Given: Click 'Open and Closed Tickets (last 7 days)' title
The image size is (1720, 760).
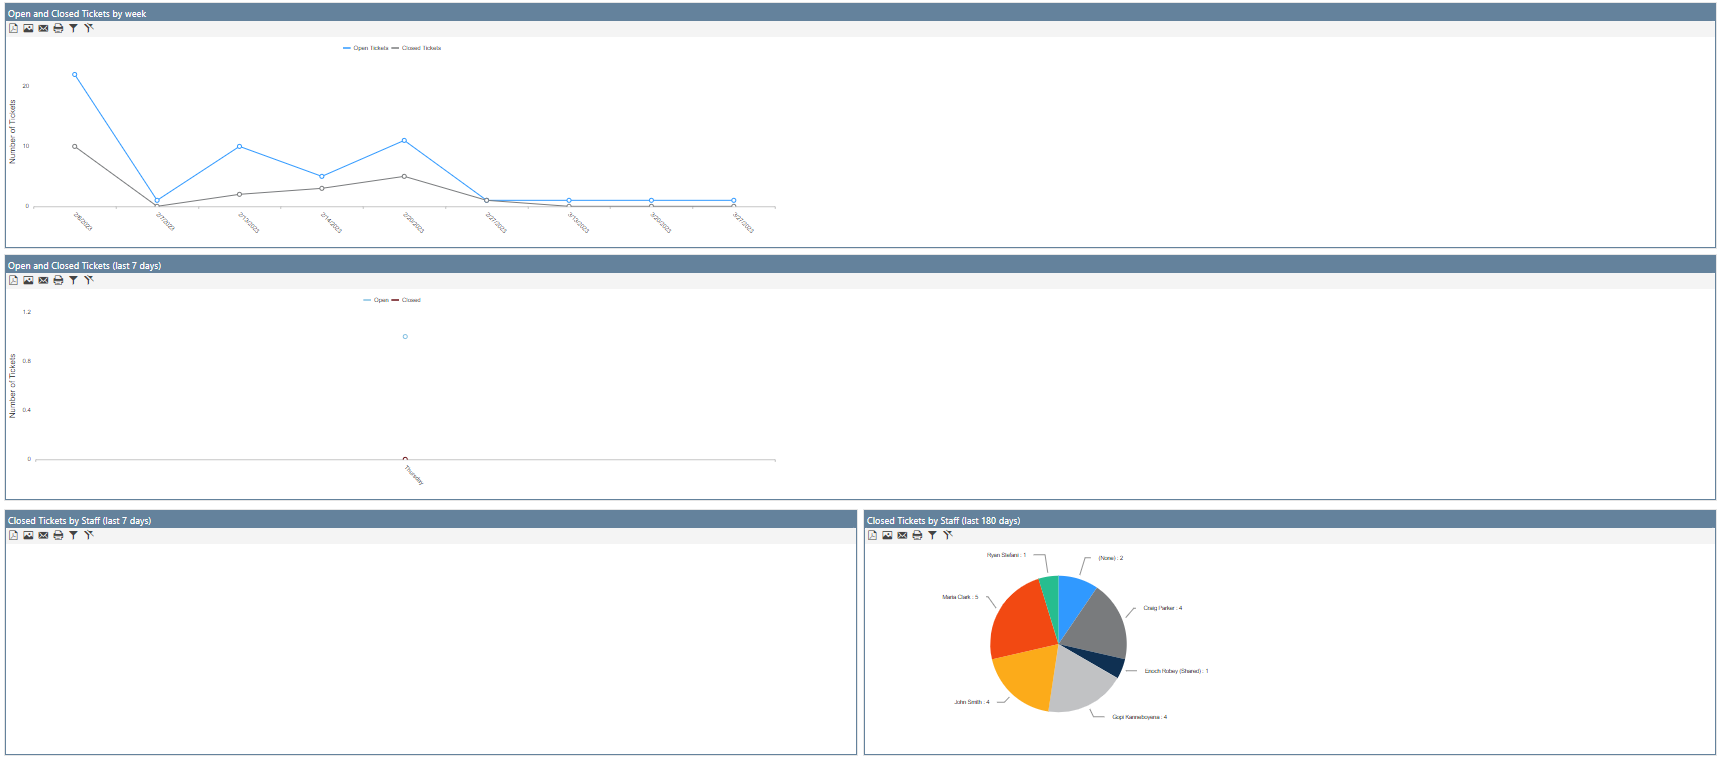Looking at the screenshot, I should pyautogui.click(x=84, y=266).
